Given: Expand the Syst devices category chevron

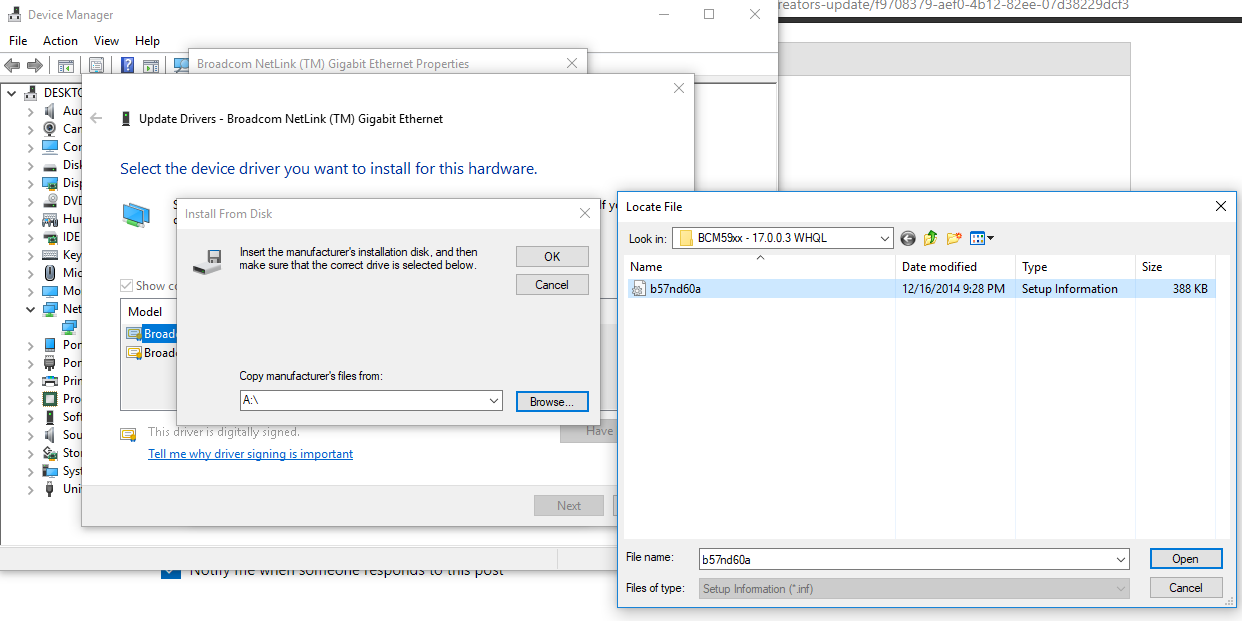Looking at the screenshot, I should pos(31,471).
